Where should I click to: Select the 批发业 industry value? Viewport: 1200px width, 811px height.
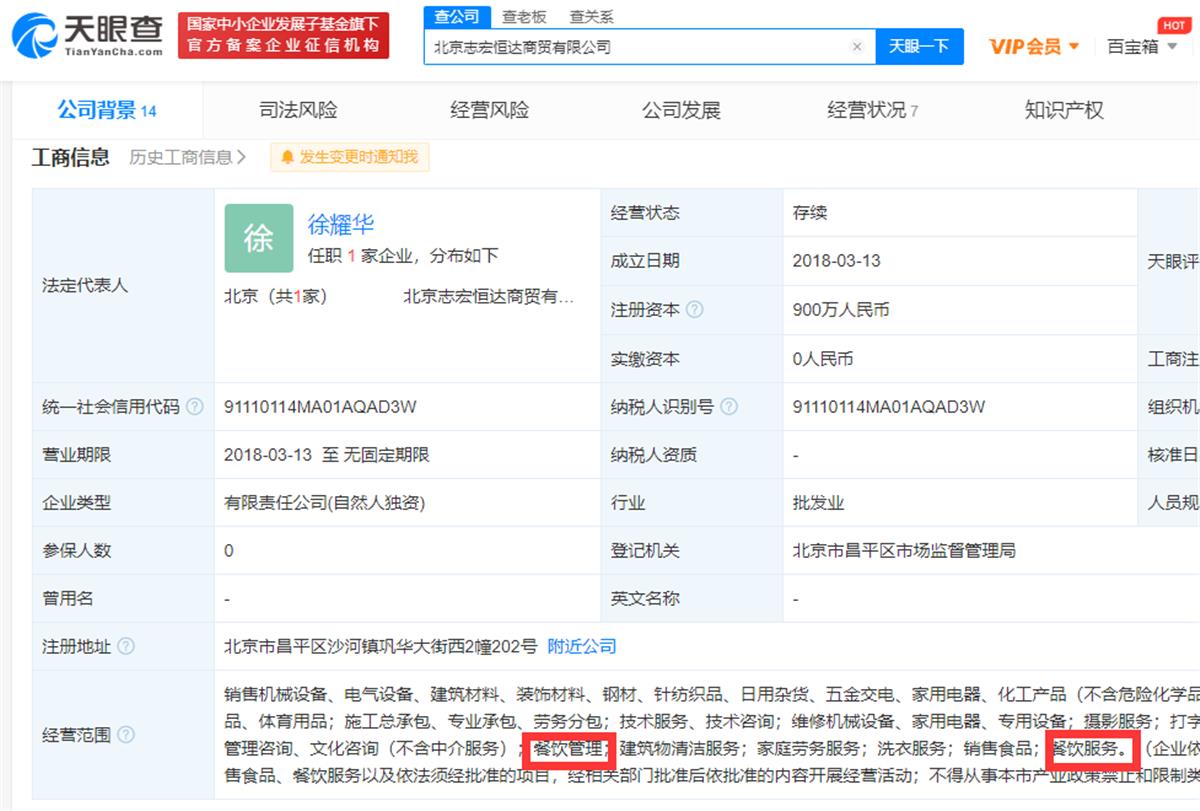tap(819, 503)
